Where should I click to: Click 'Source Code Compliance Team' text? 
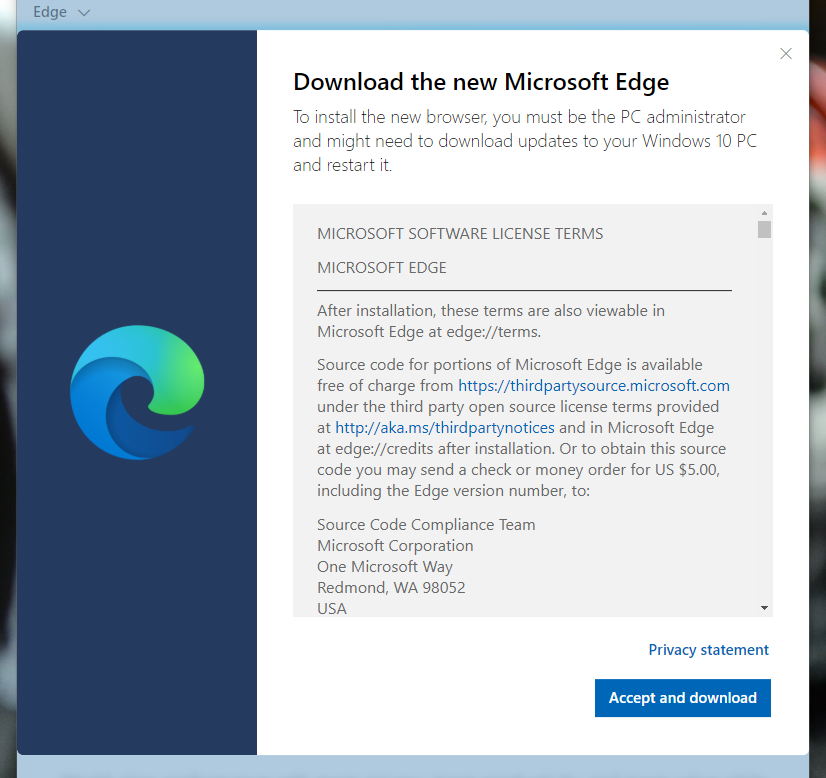(x=426, y=525)
